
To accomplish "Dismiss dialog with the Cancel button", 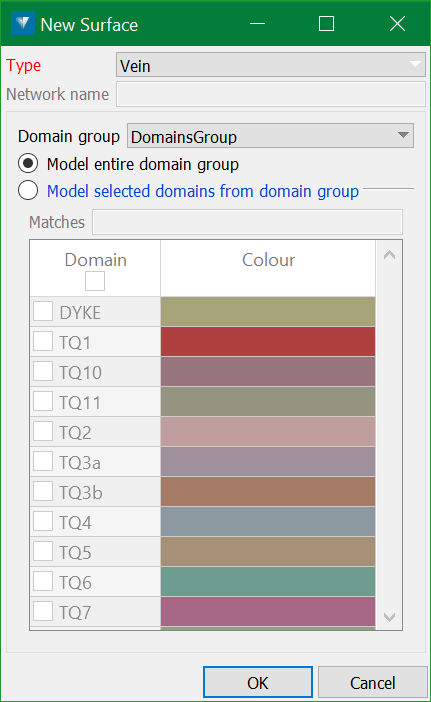I will point(372,683).
